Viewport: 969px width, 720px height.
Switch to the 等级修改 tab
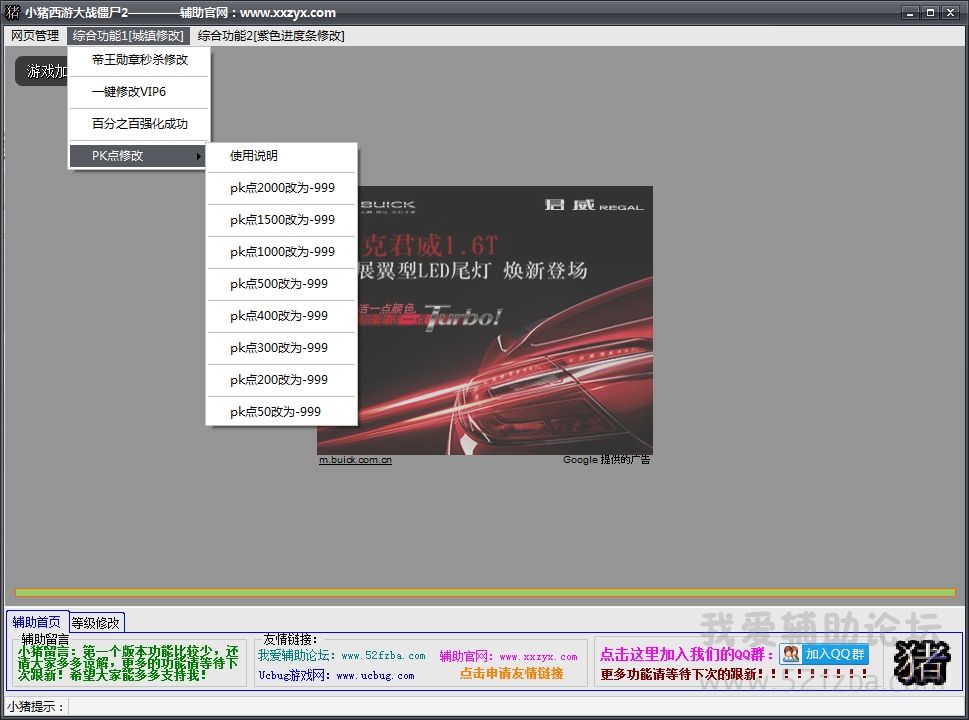(96, 622)
